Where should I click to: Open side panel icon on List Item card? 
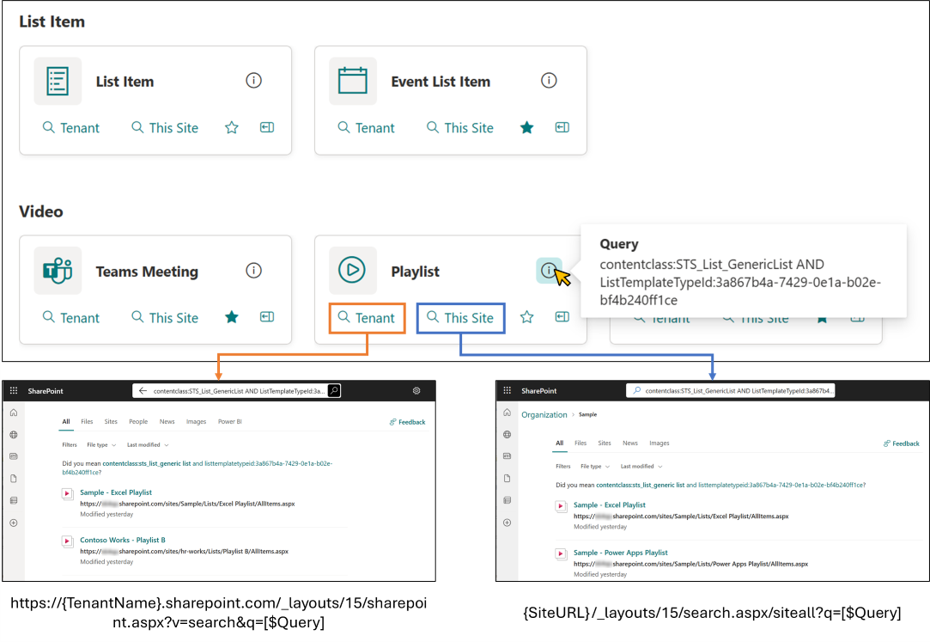(x=267, y=128)
